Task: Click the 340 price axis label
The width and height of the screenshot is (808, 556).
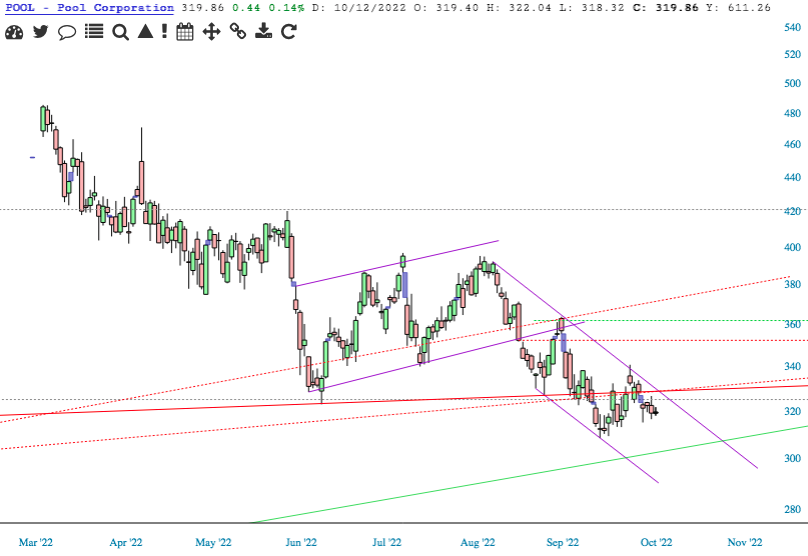Action: pos(792,366)
